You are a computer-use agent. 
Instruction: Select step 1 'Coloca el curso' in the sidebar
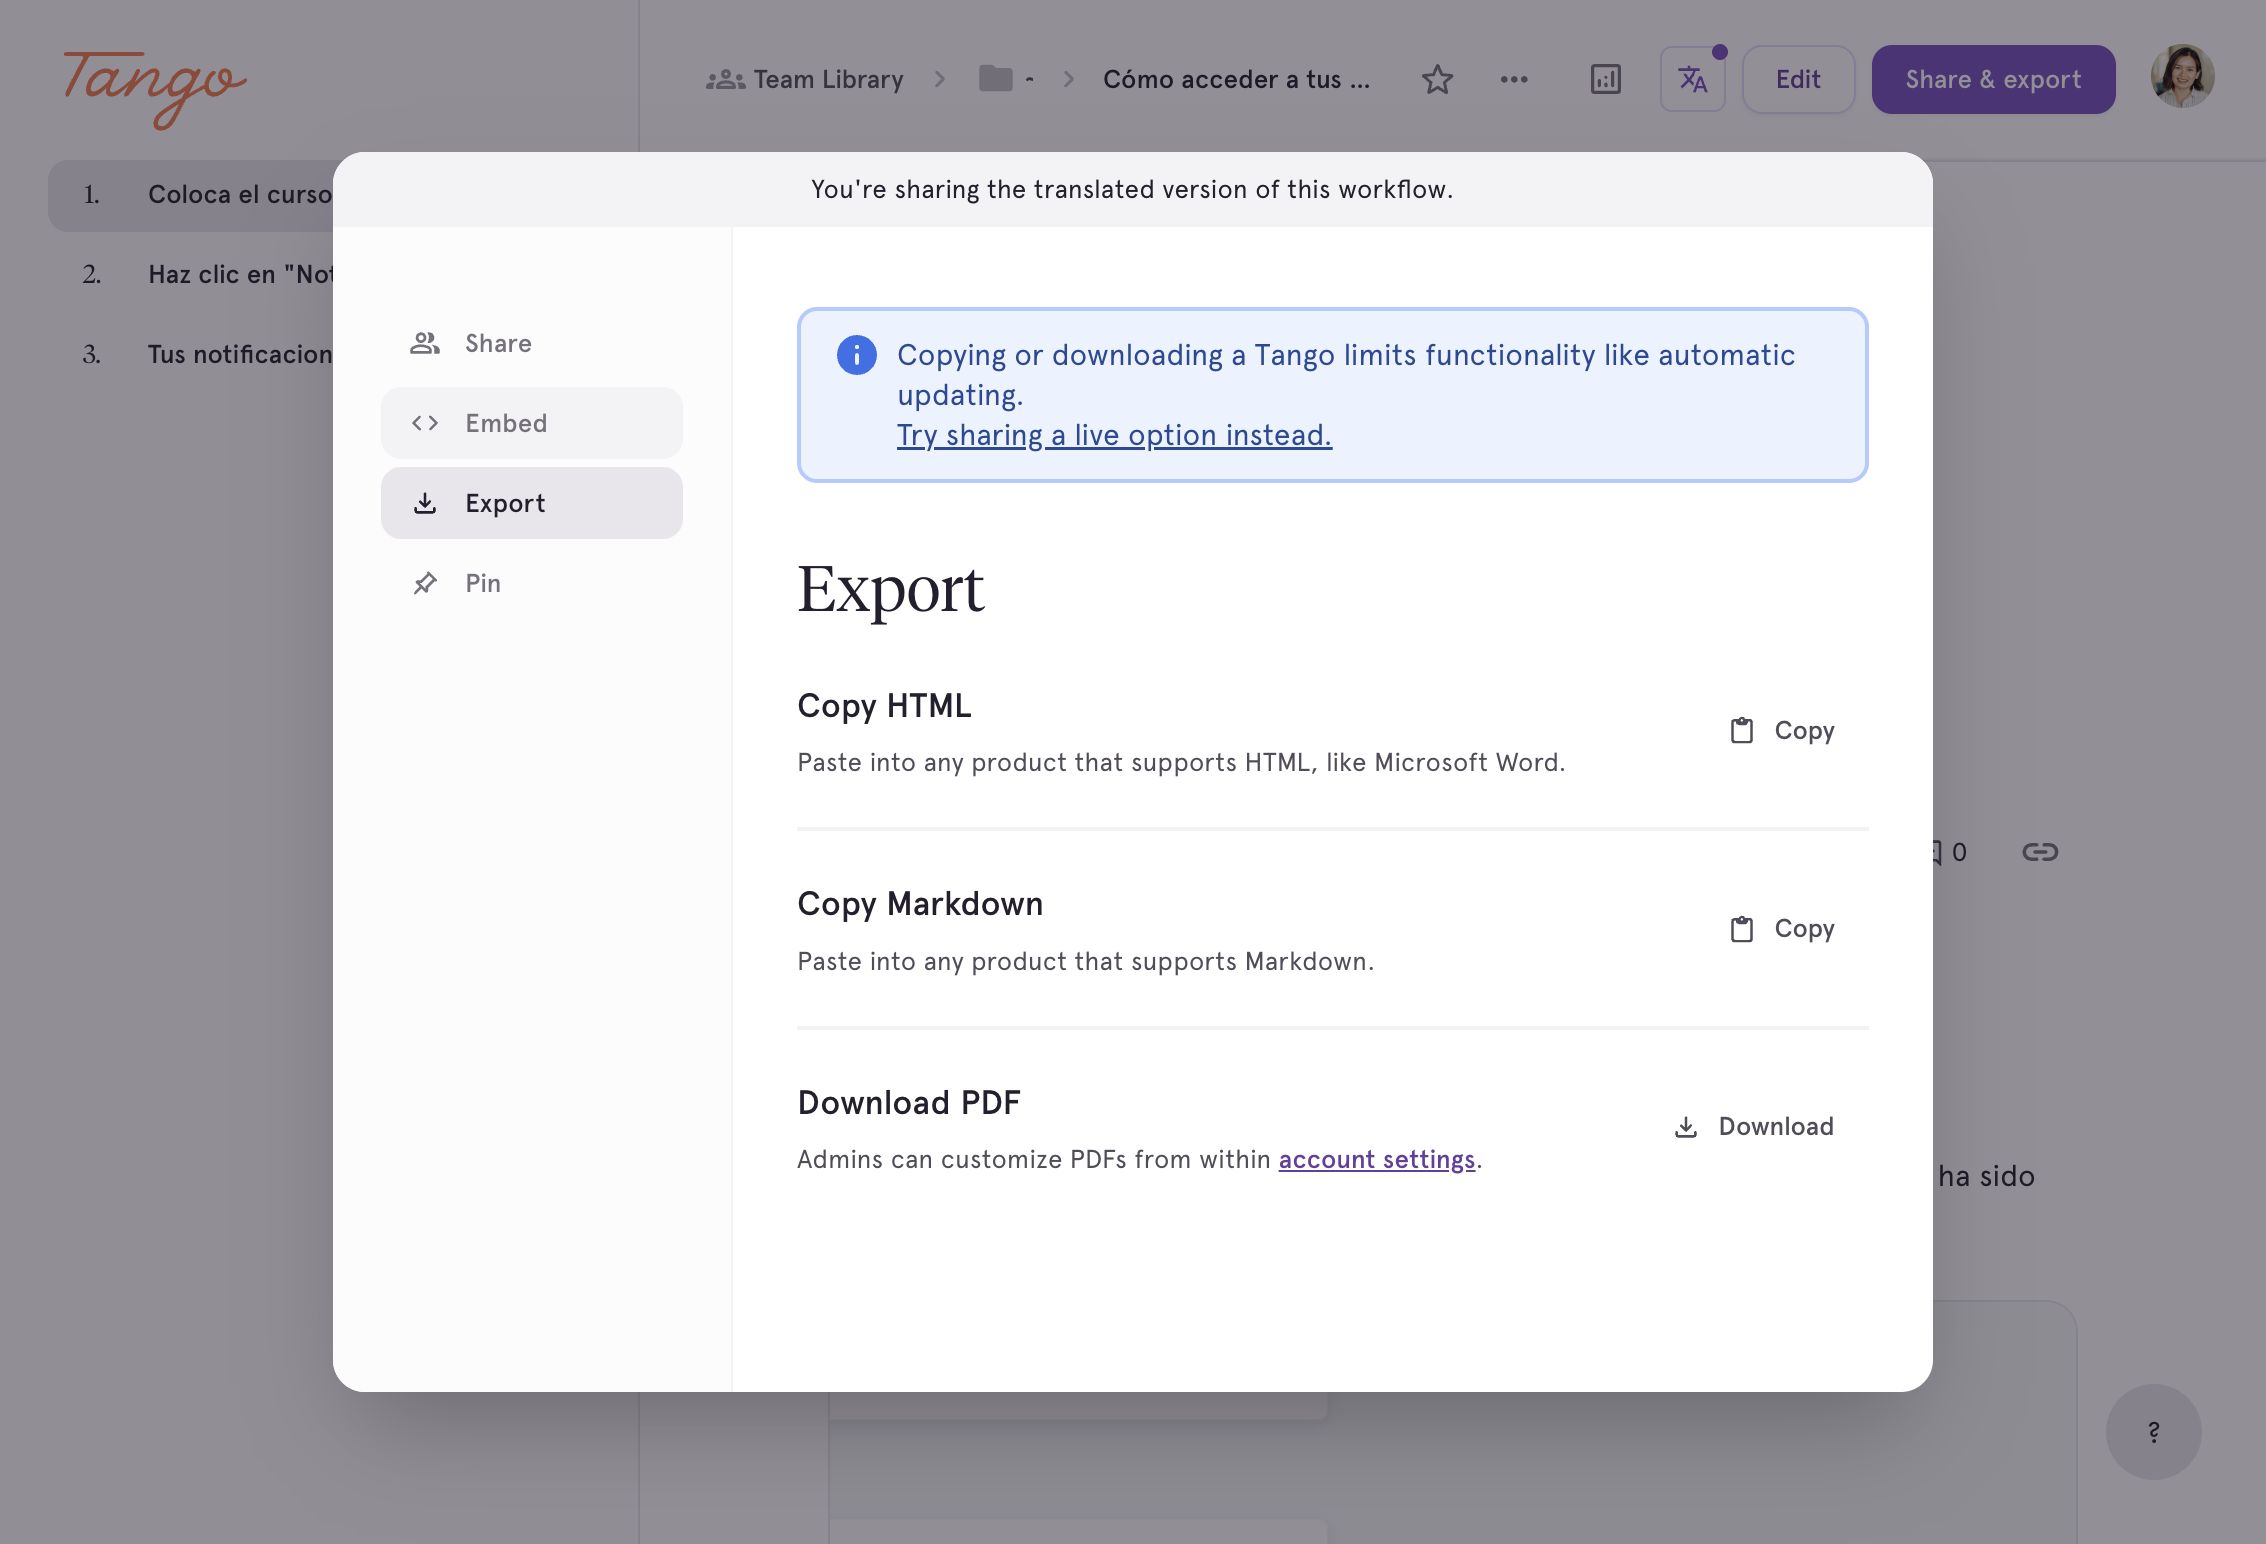pyautogui.click(x=191, y=195)
